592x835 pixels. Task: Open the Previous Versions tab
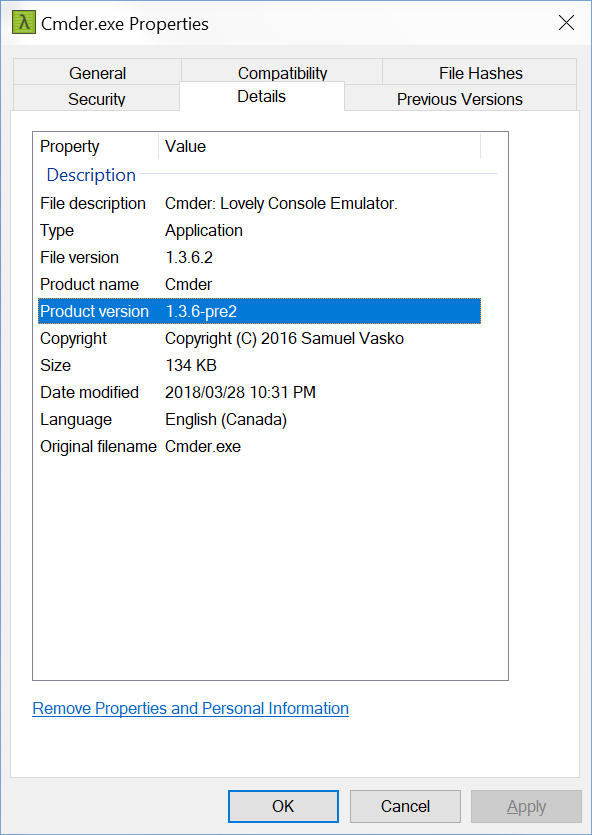[x=460, y=99]
